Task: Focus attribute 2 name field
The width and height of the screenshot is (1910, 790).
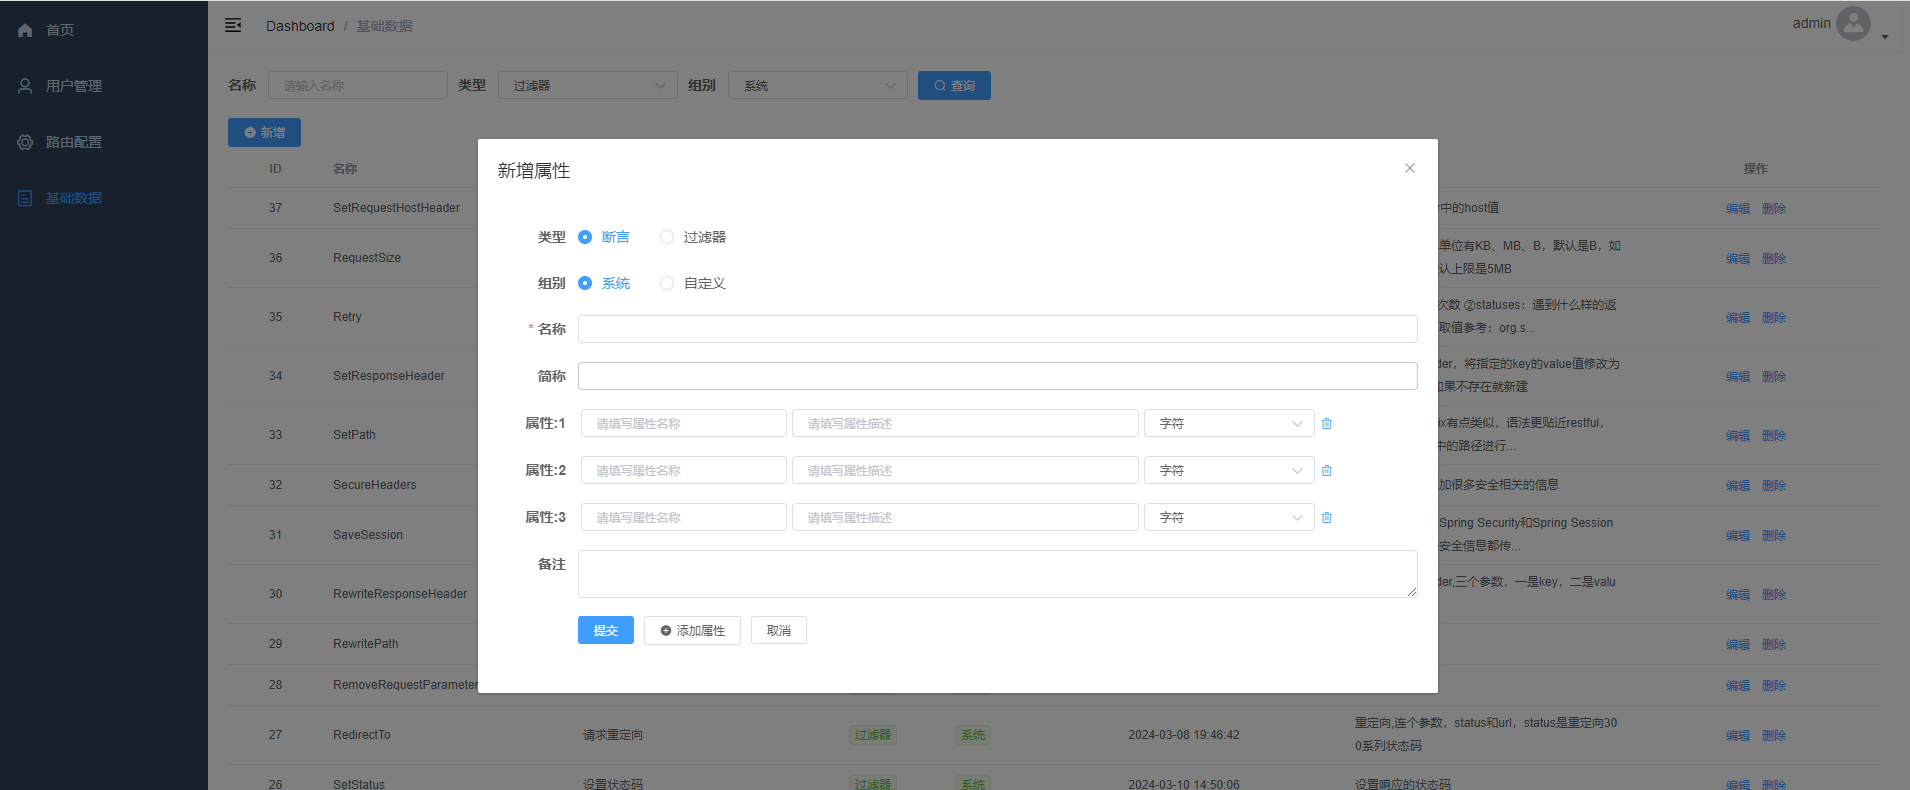Action: pyautogui.click(x=684, y=471)
